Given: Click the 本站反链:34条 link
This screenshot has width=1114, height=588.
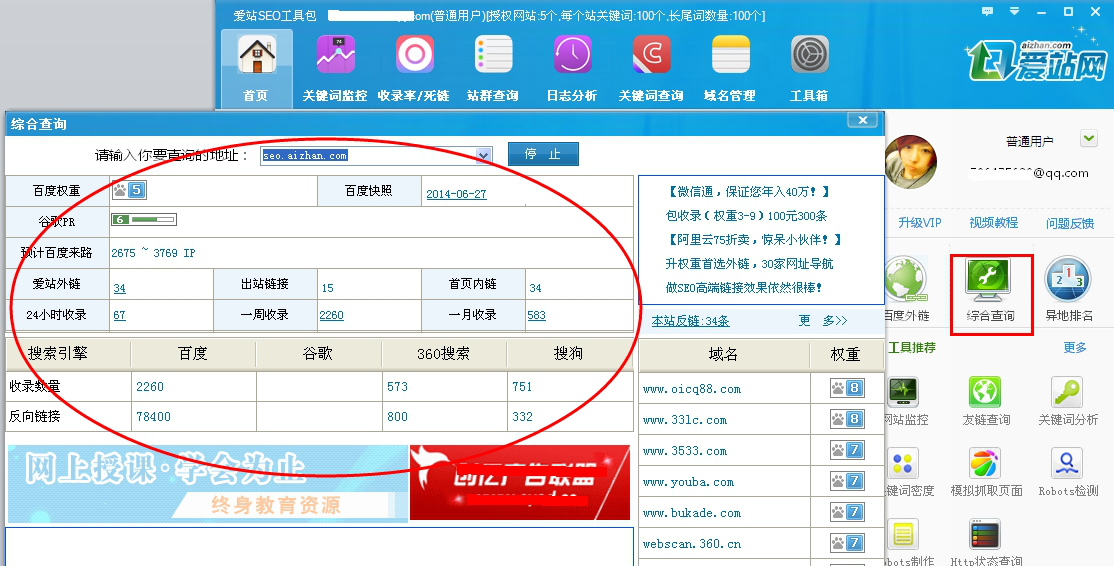Looking at the screenshot, I should (x=691, y=321).
